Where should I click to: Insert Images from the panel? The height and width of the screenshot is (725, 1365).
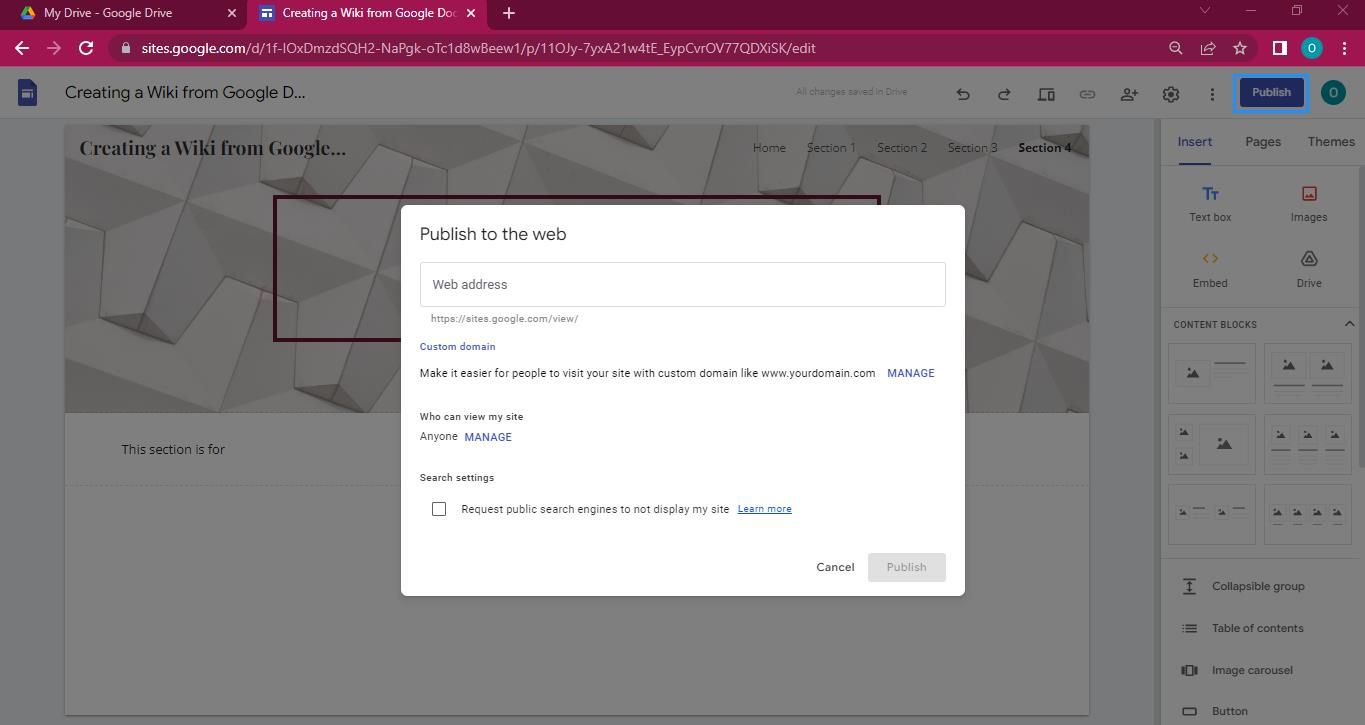coord(1309,203)
